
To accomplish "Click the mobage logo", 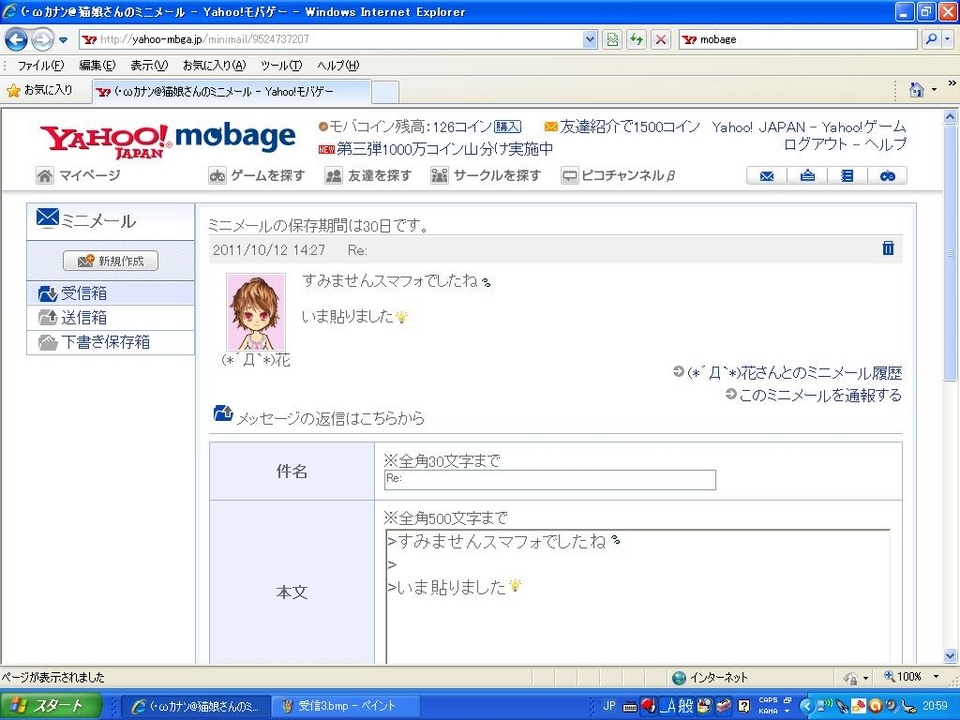I will click(x=235, y=138).
